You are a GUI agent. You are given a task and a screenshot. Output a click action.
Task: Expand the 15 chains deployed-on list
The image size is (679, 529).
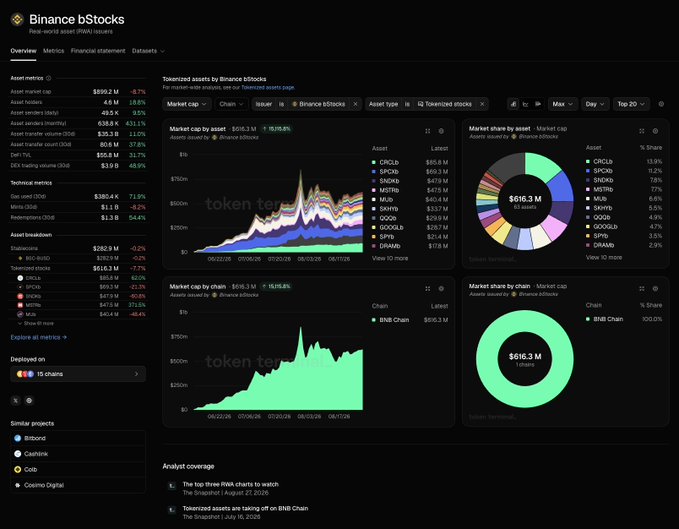(78, 374)
